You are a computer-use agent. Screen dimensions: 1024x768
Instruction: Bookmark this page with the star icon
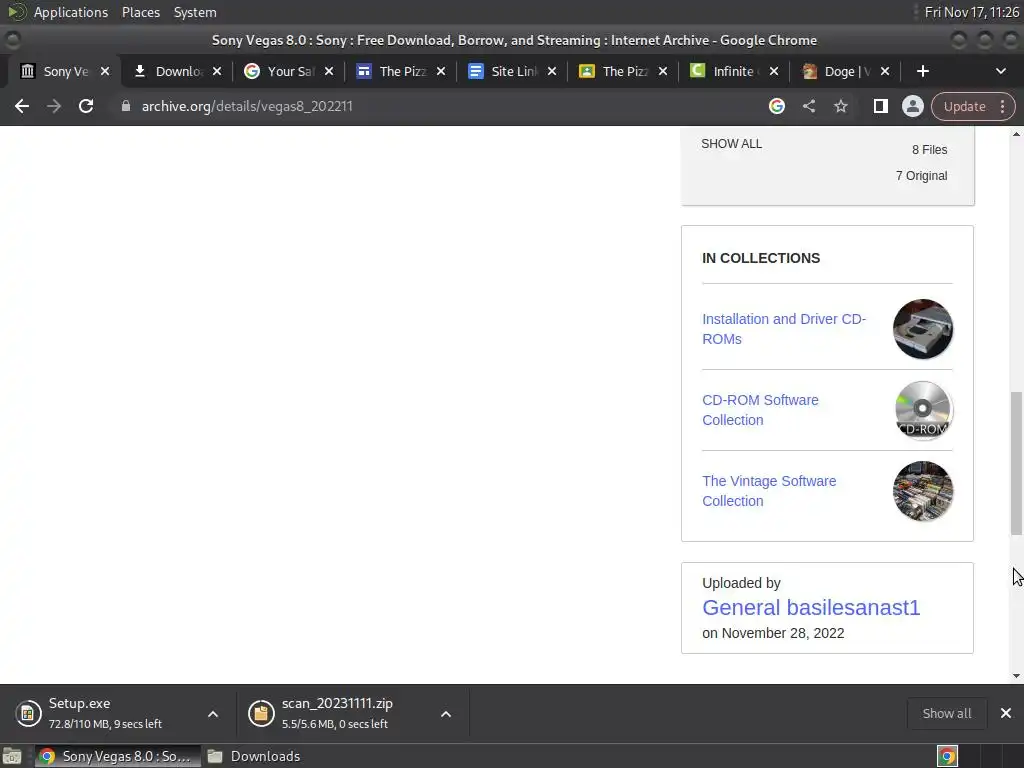840,106
